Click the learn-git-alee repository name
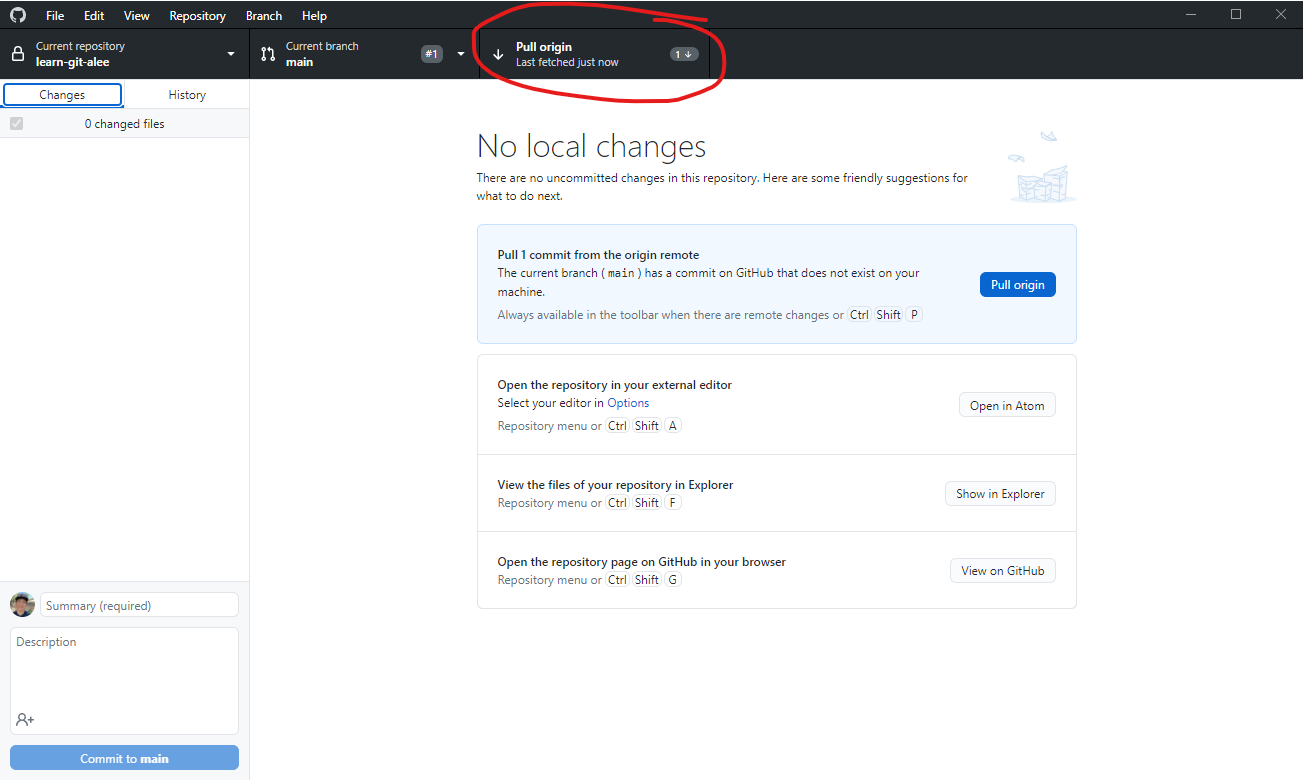The width and height of the screenshot is (1303, 780). pos(73,62)
